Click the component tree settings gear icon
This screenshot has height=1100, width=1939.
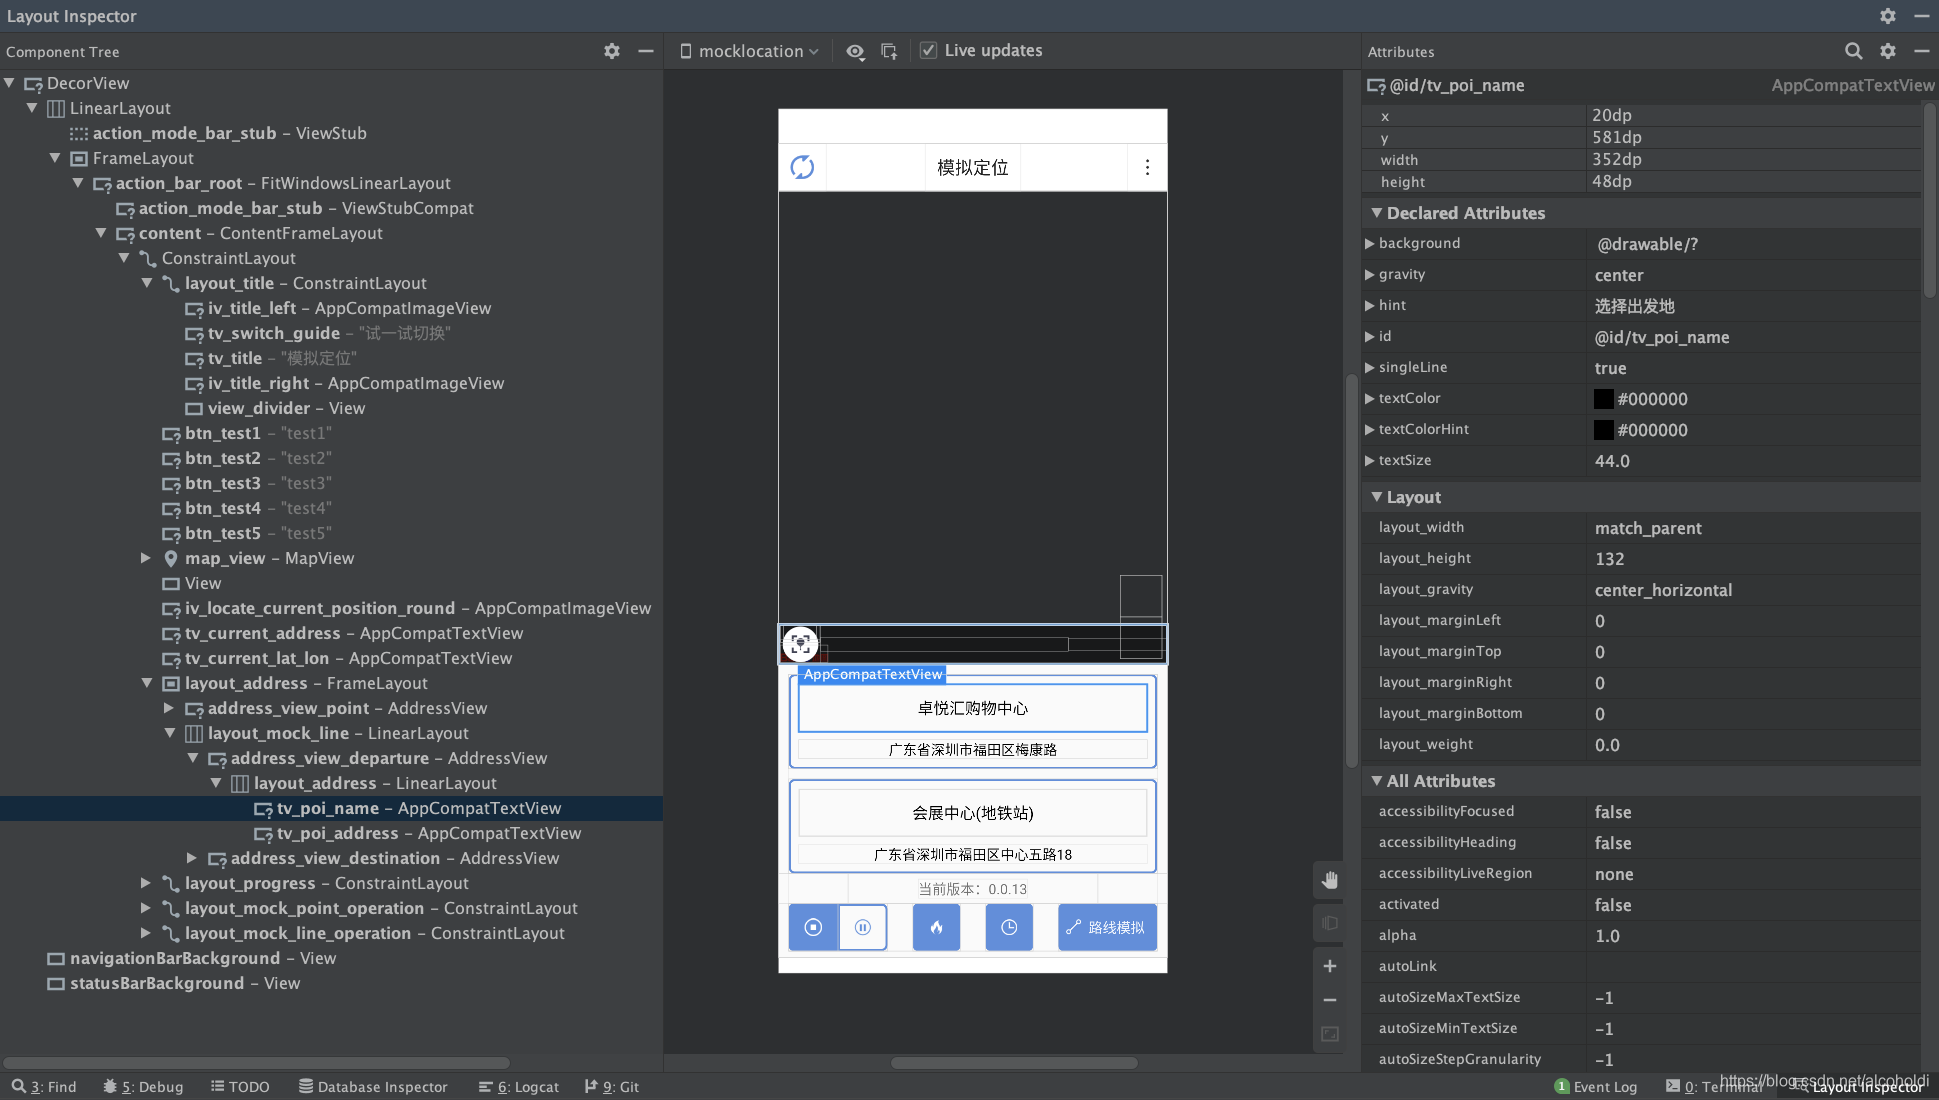tap(611, 51)
